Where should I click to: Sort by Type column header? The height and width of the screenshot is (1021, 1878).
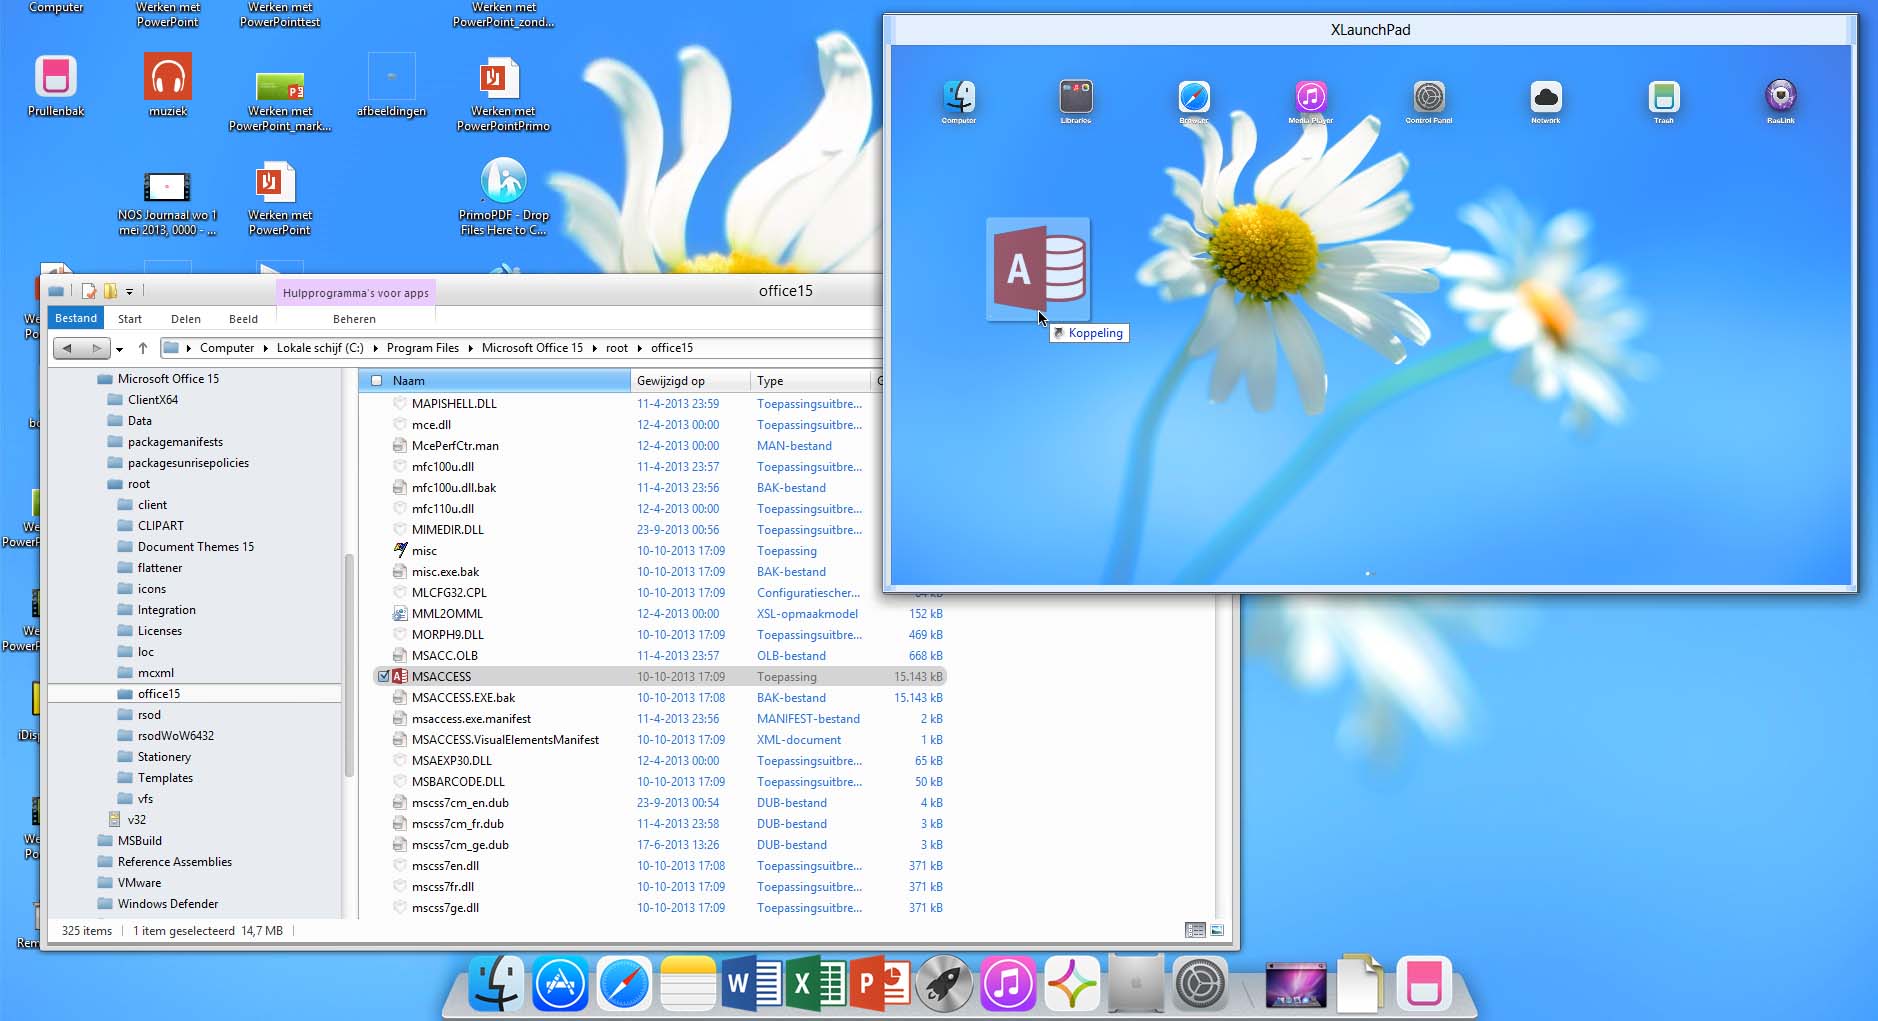pyautogui.click(x=811, y=380)
